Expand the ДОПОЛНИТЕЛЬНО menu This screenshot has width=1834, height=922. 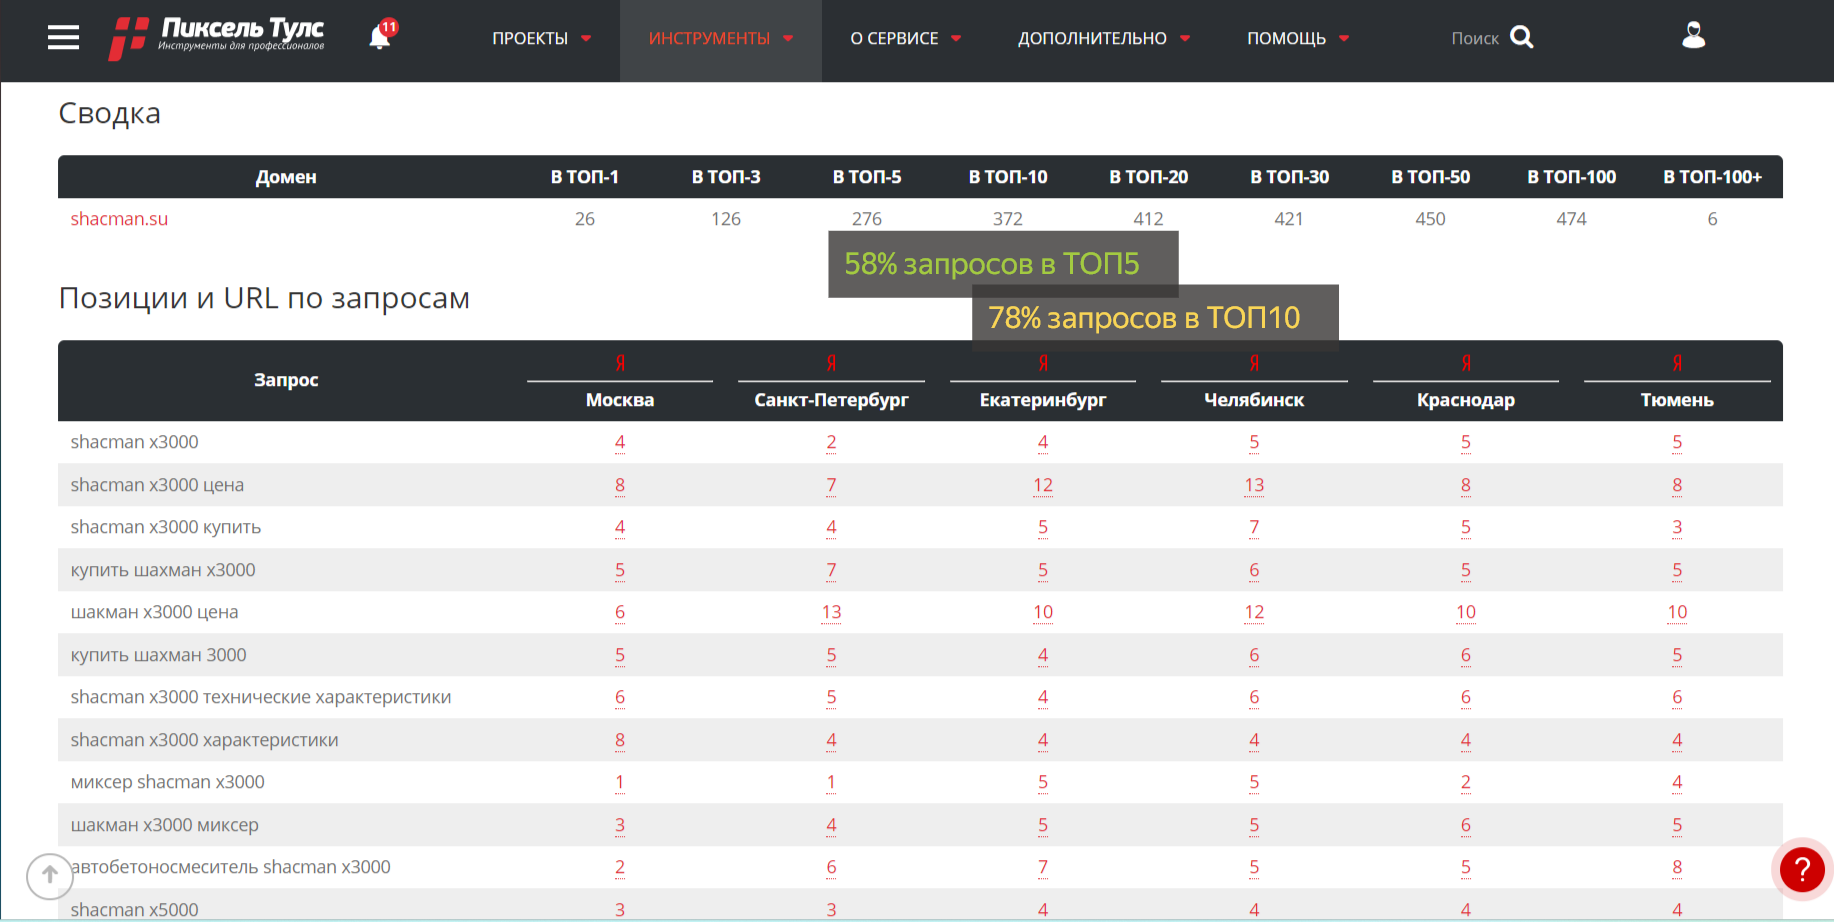(1104, 38)
